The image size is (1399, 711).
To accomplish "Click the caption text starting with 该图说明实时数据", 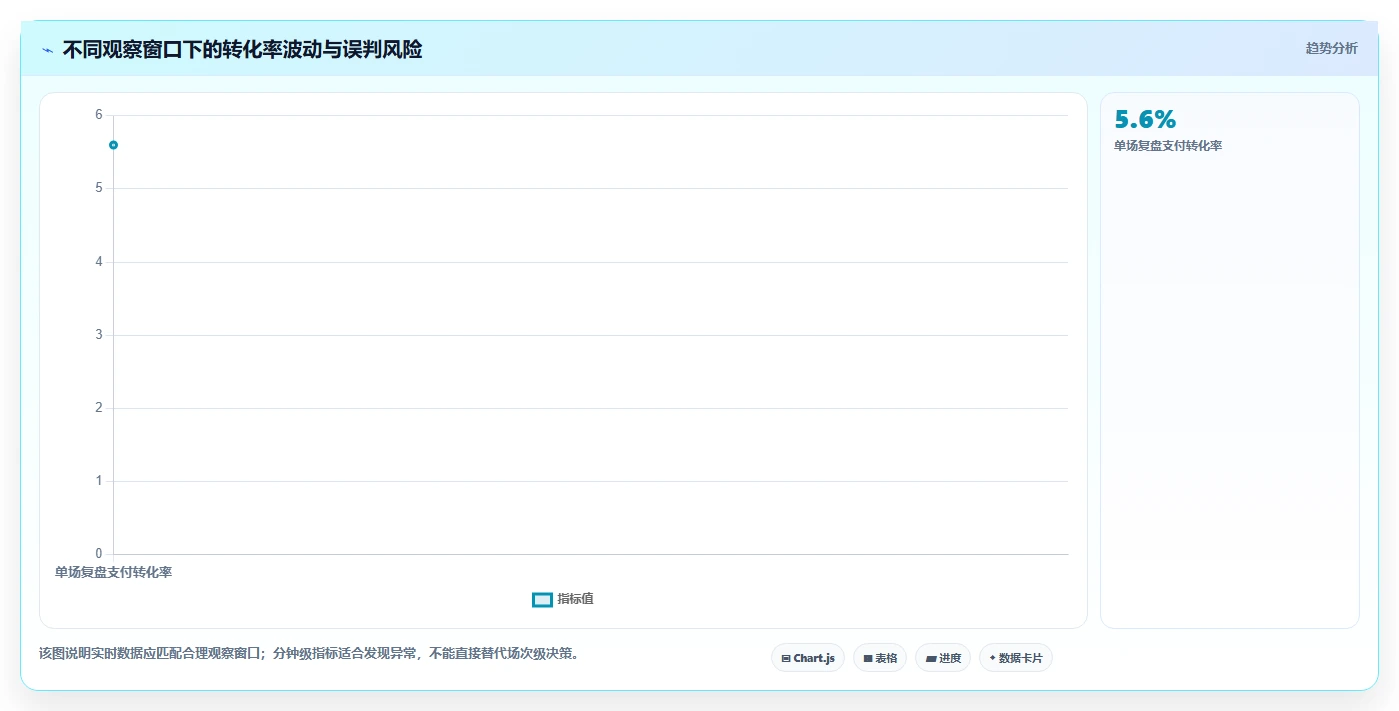I will pos(309,654).
